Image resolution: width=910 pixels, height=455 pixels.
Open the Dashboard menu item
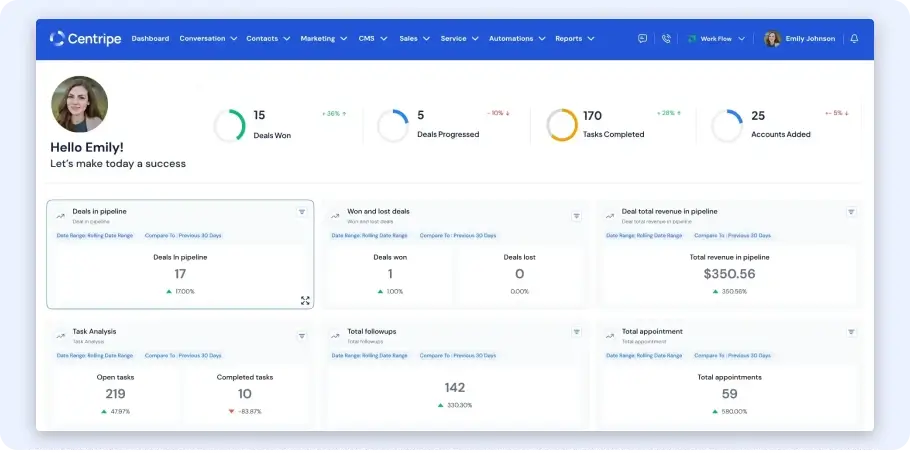tap(150, 39)
